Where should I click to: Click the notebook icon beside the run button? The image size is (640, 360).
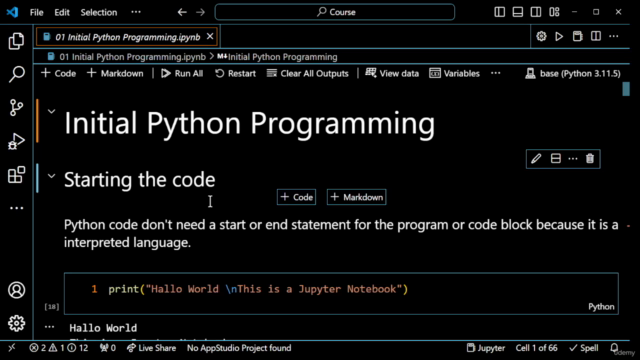pyautogui.click(x=577, y=36)
